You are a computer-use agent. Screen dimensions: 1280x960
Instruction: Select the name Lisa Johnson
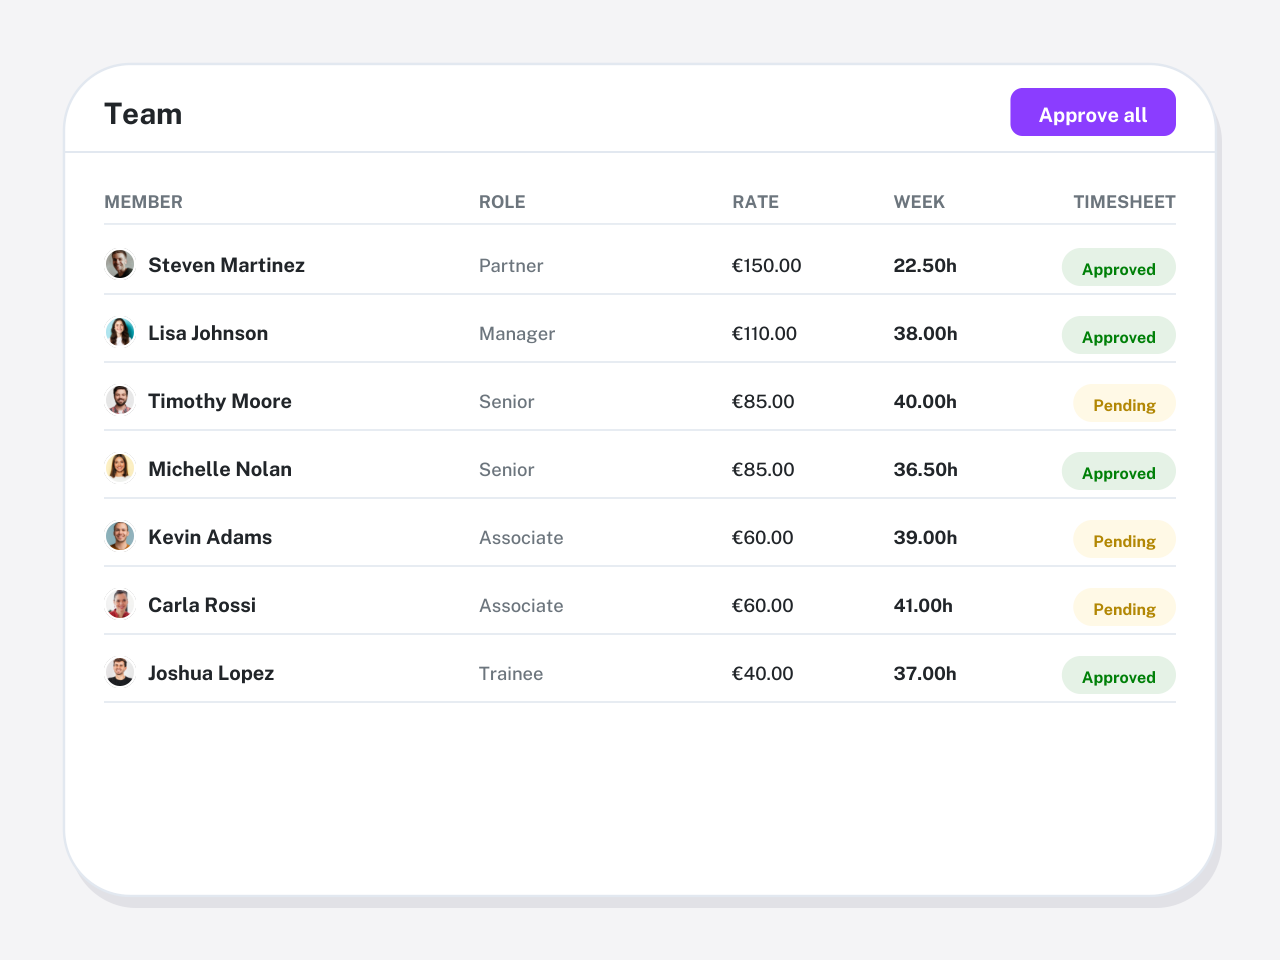pos(208,333)
